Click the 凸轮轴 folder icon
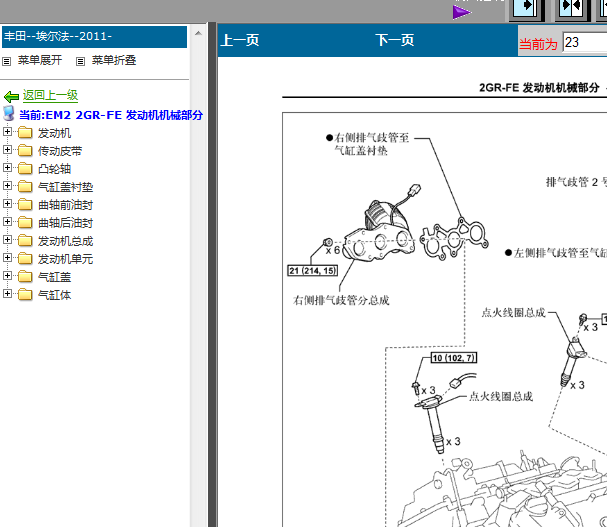607x527 pixels. (x=25, y=168)
